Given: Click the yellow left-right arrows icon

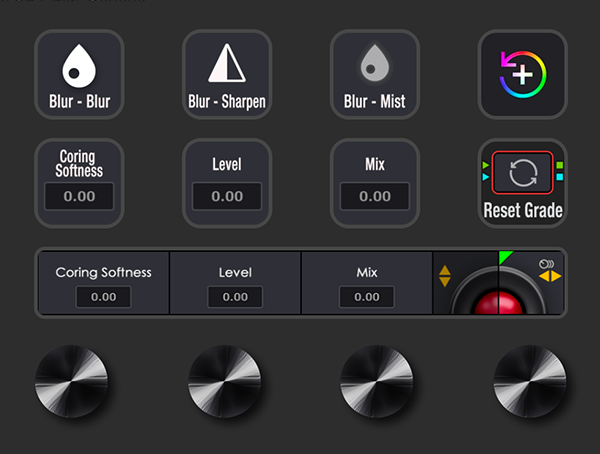Looking at the screenshot, I should pos(550,276).
